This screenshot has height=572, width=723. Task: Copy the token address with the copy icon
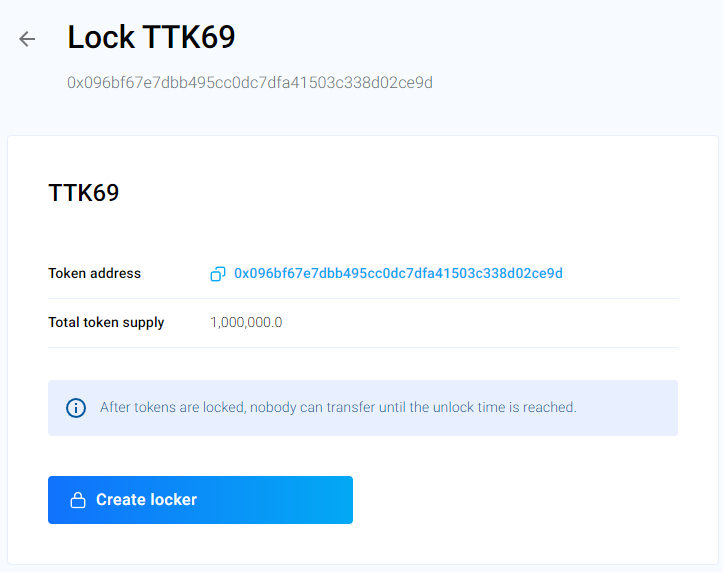218,274
